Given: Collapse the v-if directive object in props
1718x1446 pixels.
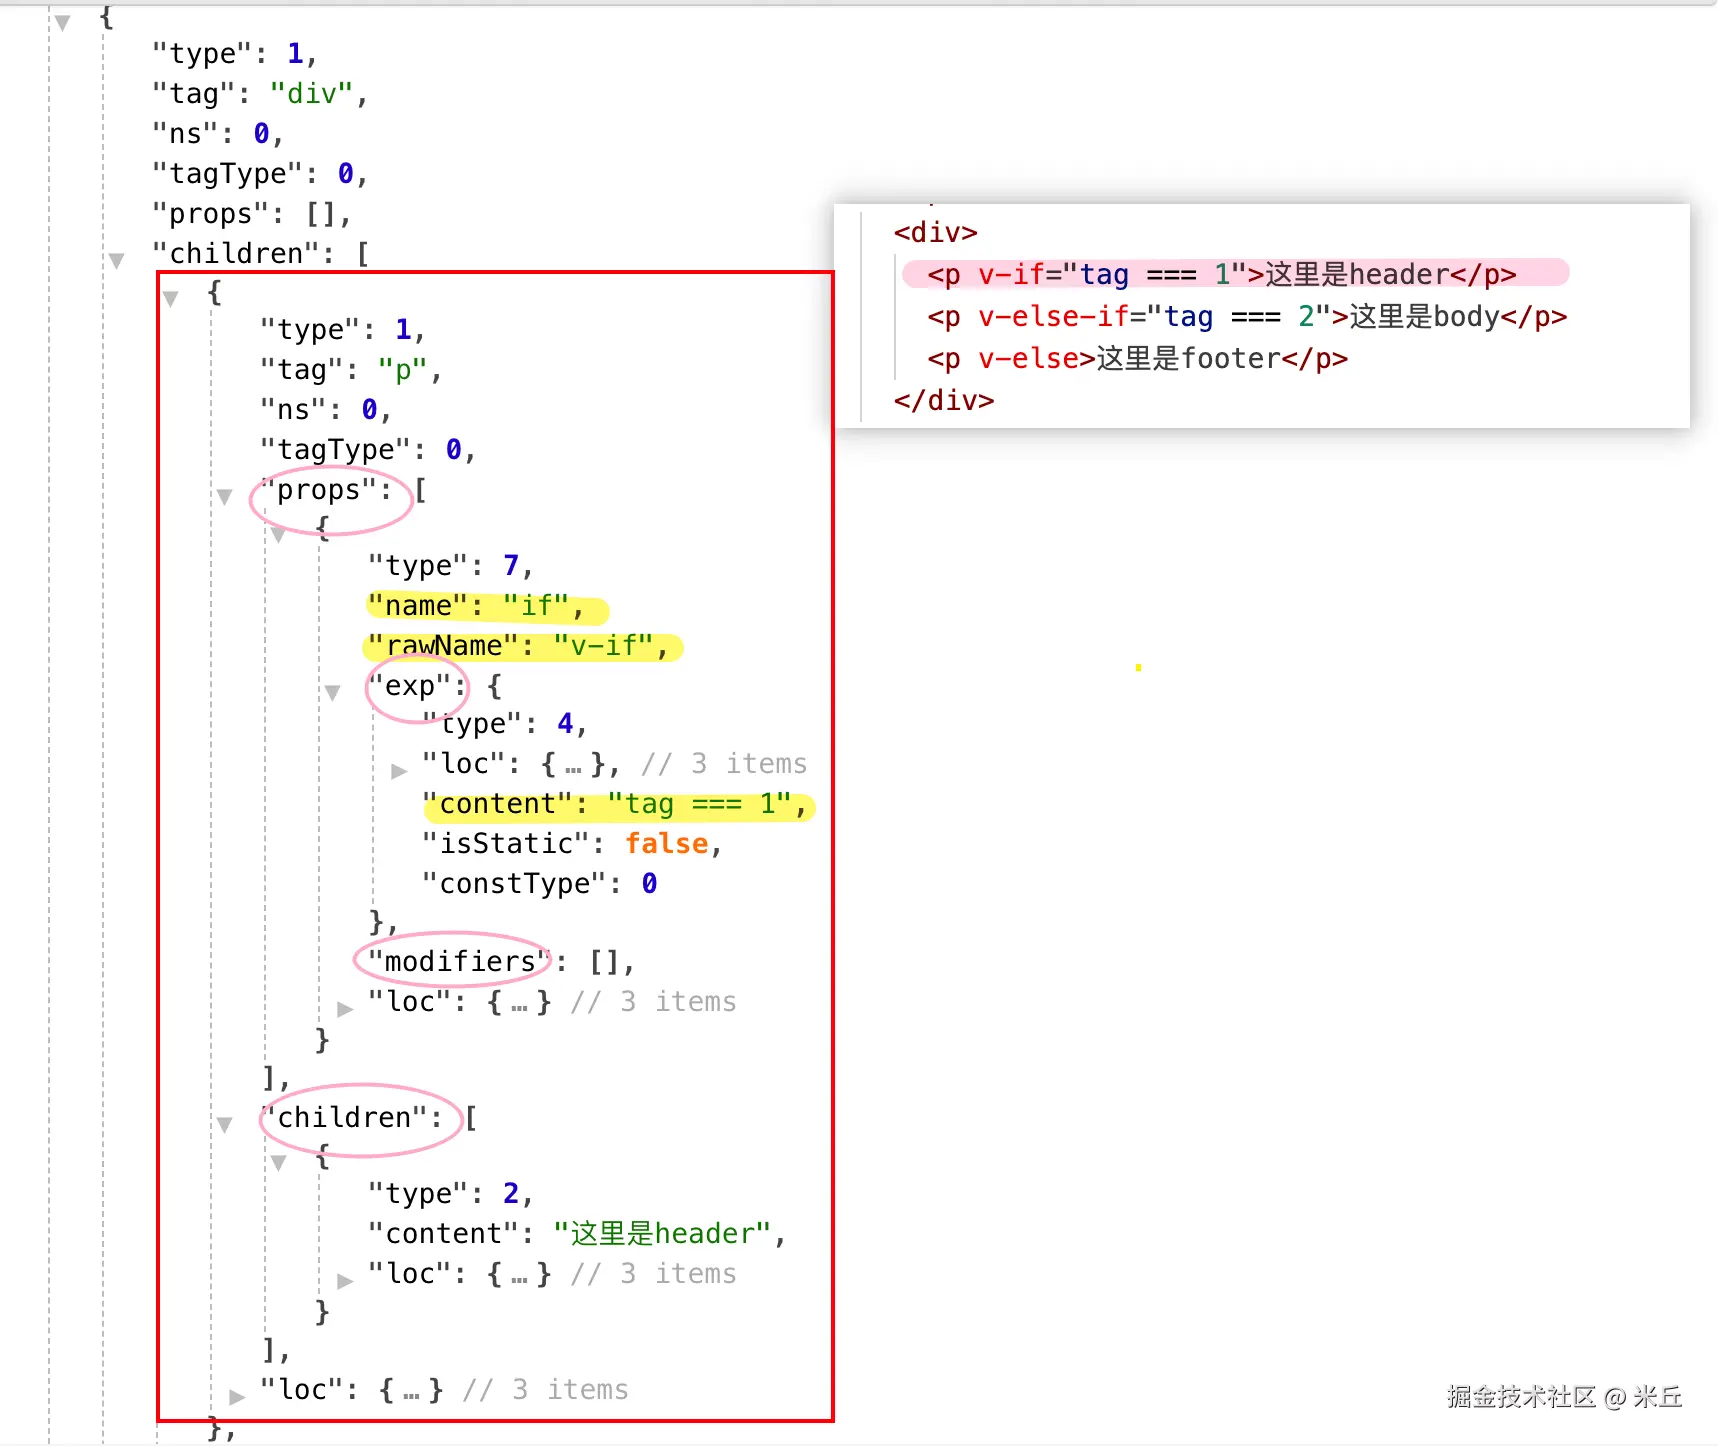Looking at the screenshot, I should click(278, 534).
